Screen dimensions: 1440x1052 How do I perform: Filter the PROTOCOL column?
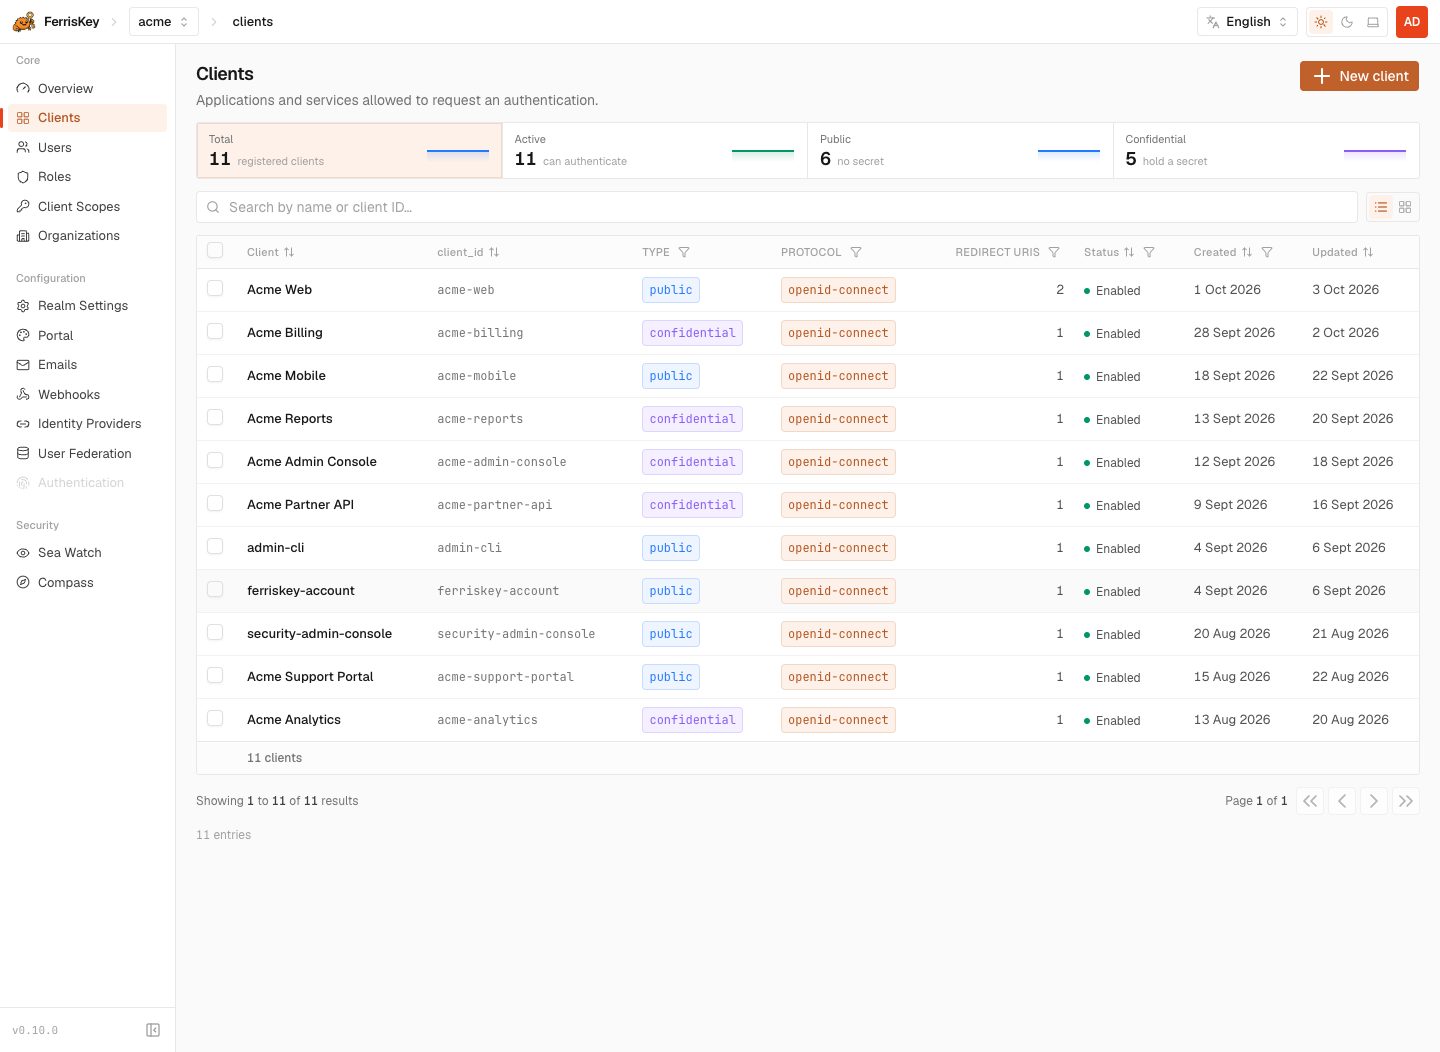(856, 252)
